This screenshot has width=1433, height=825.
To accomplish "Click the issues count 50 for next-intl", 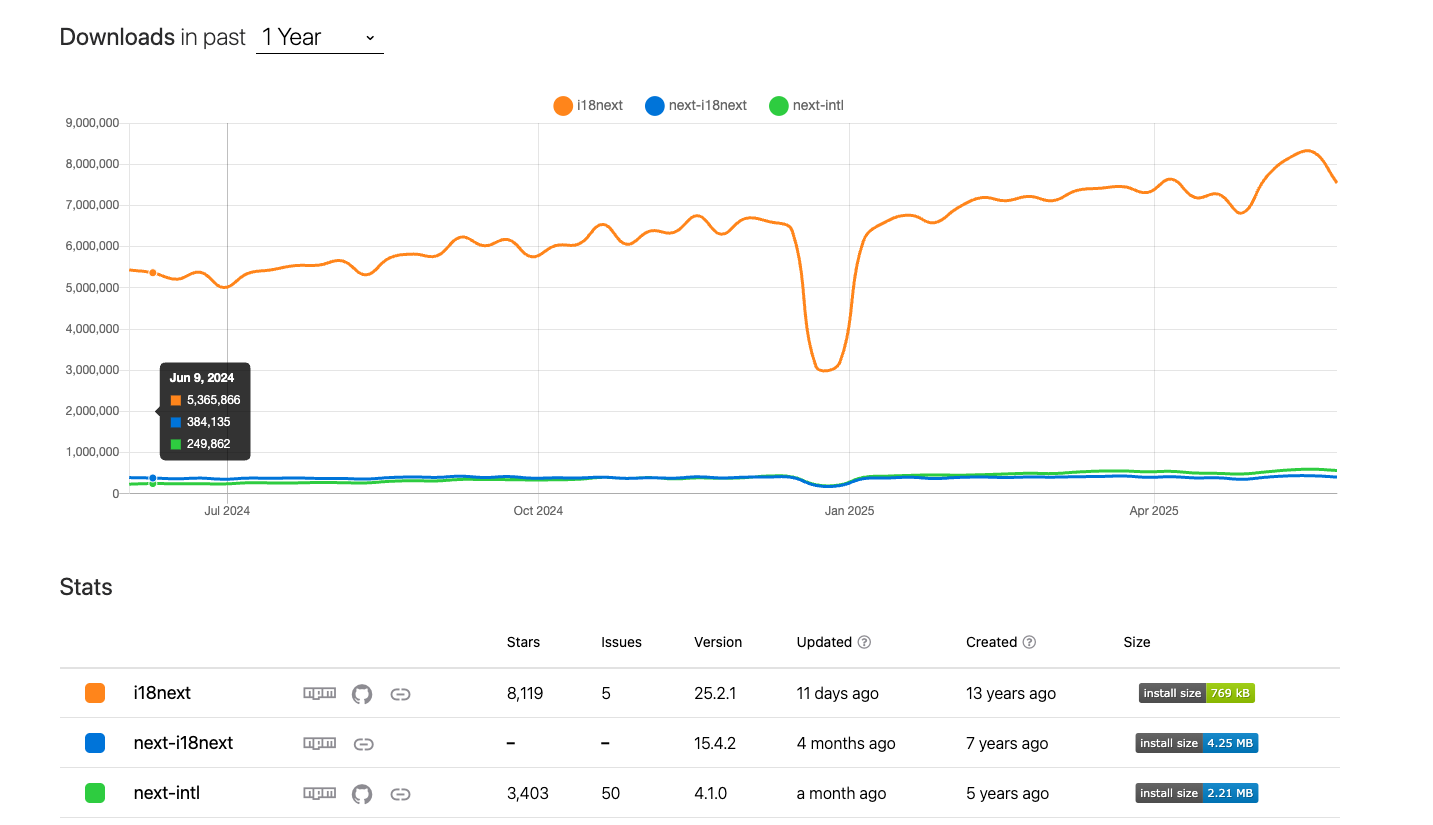I will click(610, 793).
